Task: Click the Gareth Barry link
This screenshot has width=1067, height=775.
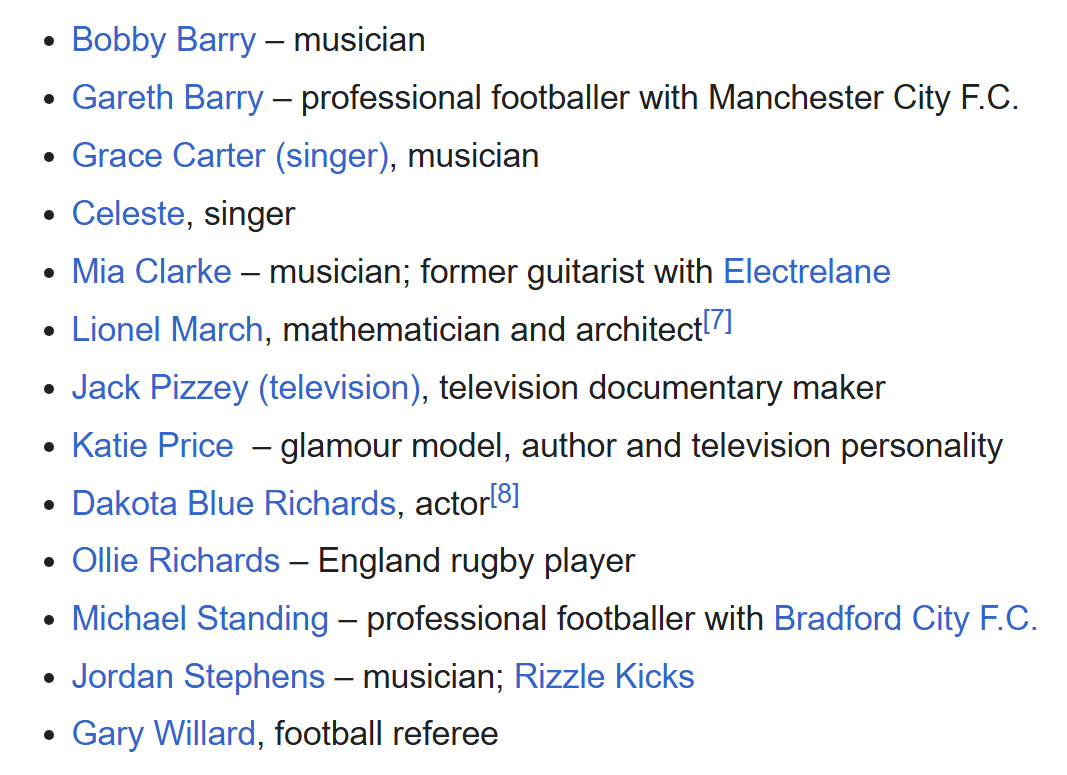Action: tap(168, 98)
